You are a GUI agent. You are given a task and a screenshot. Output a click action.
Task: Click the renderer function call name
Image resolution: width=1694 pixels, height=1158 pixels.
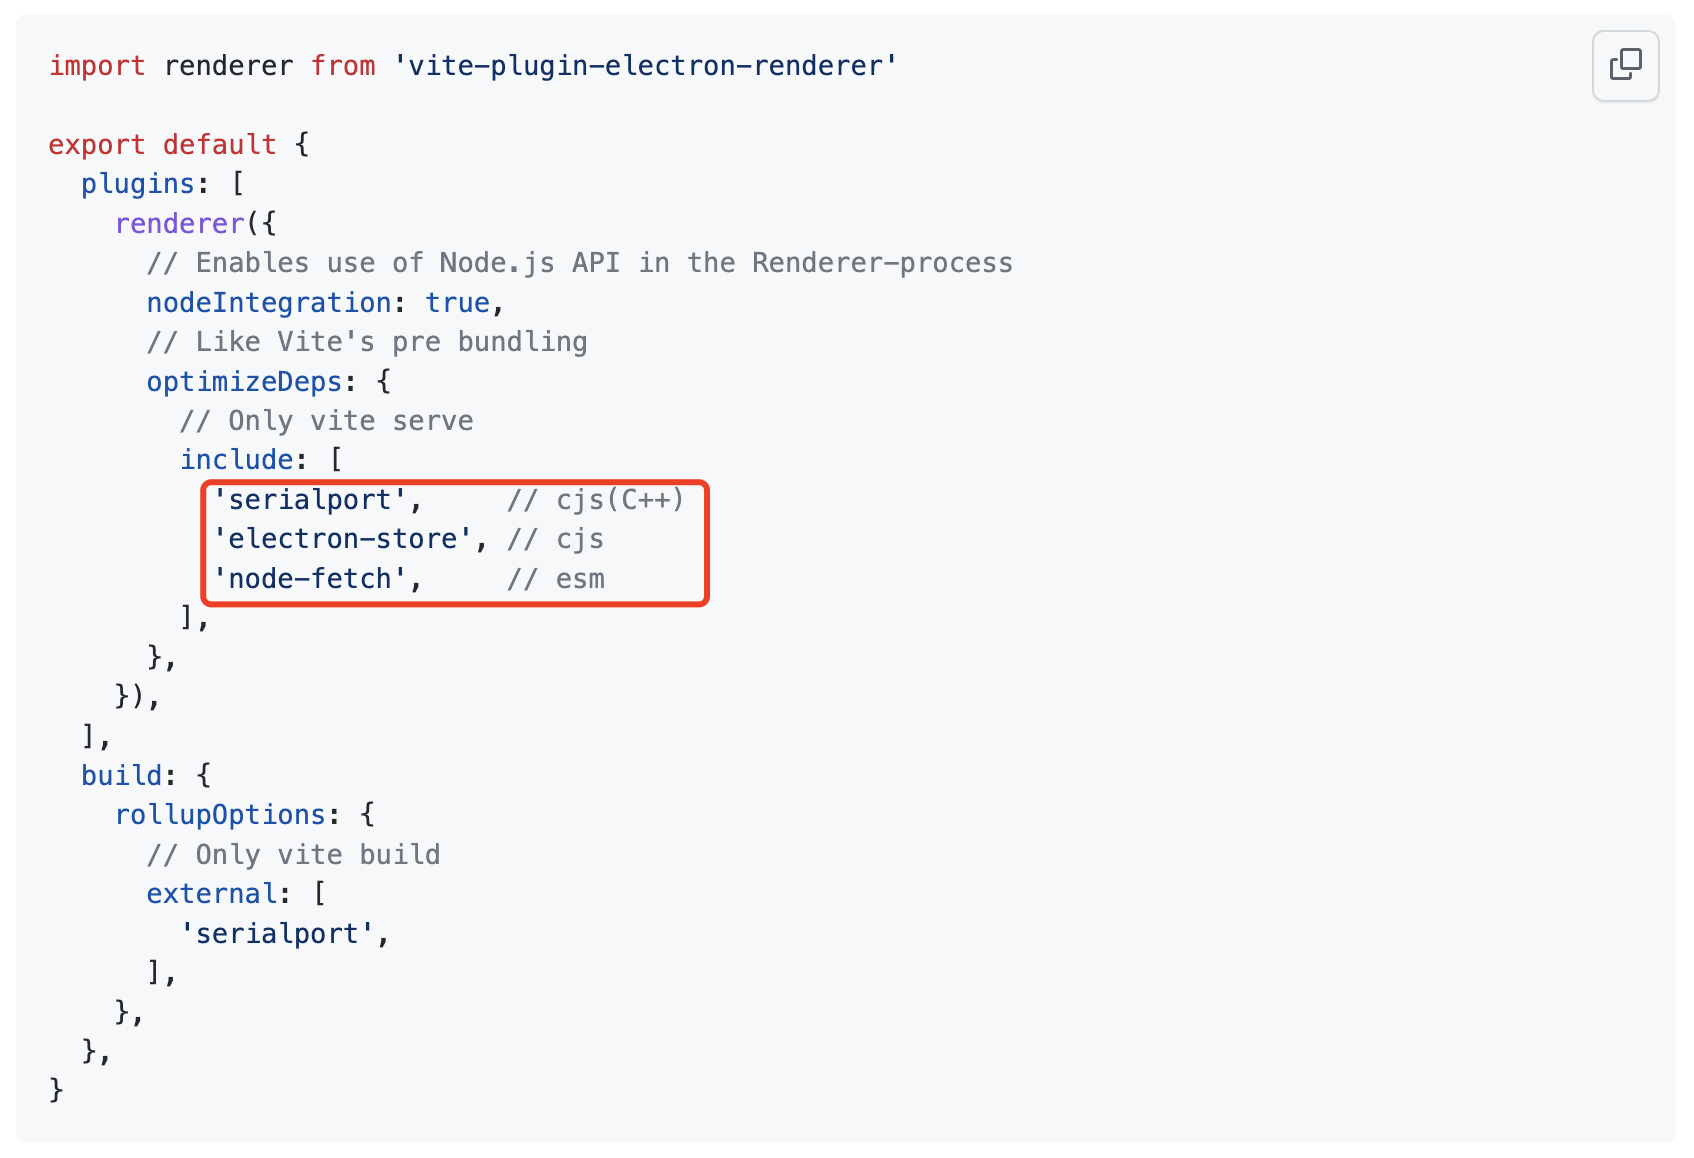click(x=179, y=223)
